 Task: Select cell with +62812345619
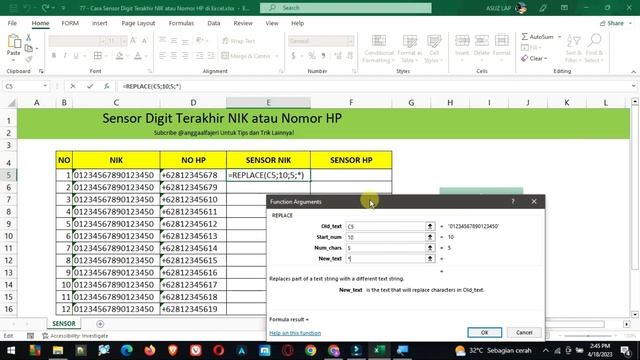point(193,309)
